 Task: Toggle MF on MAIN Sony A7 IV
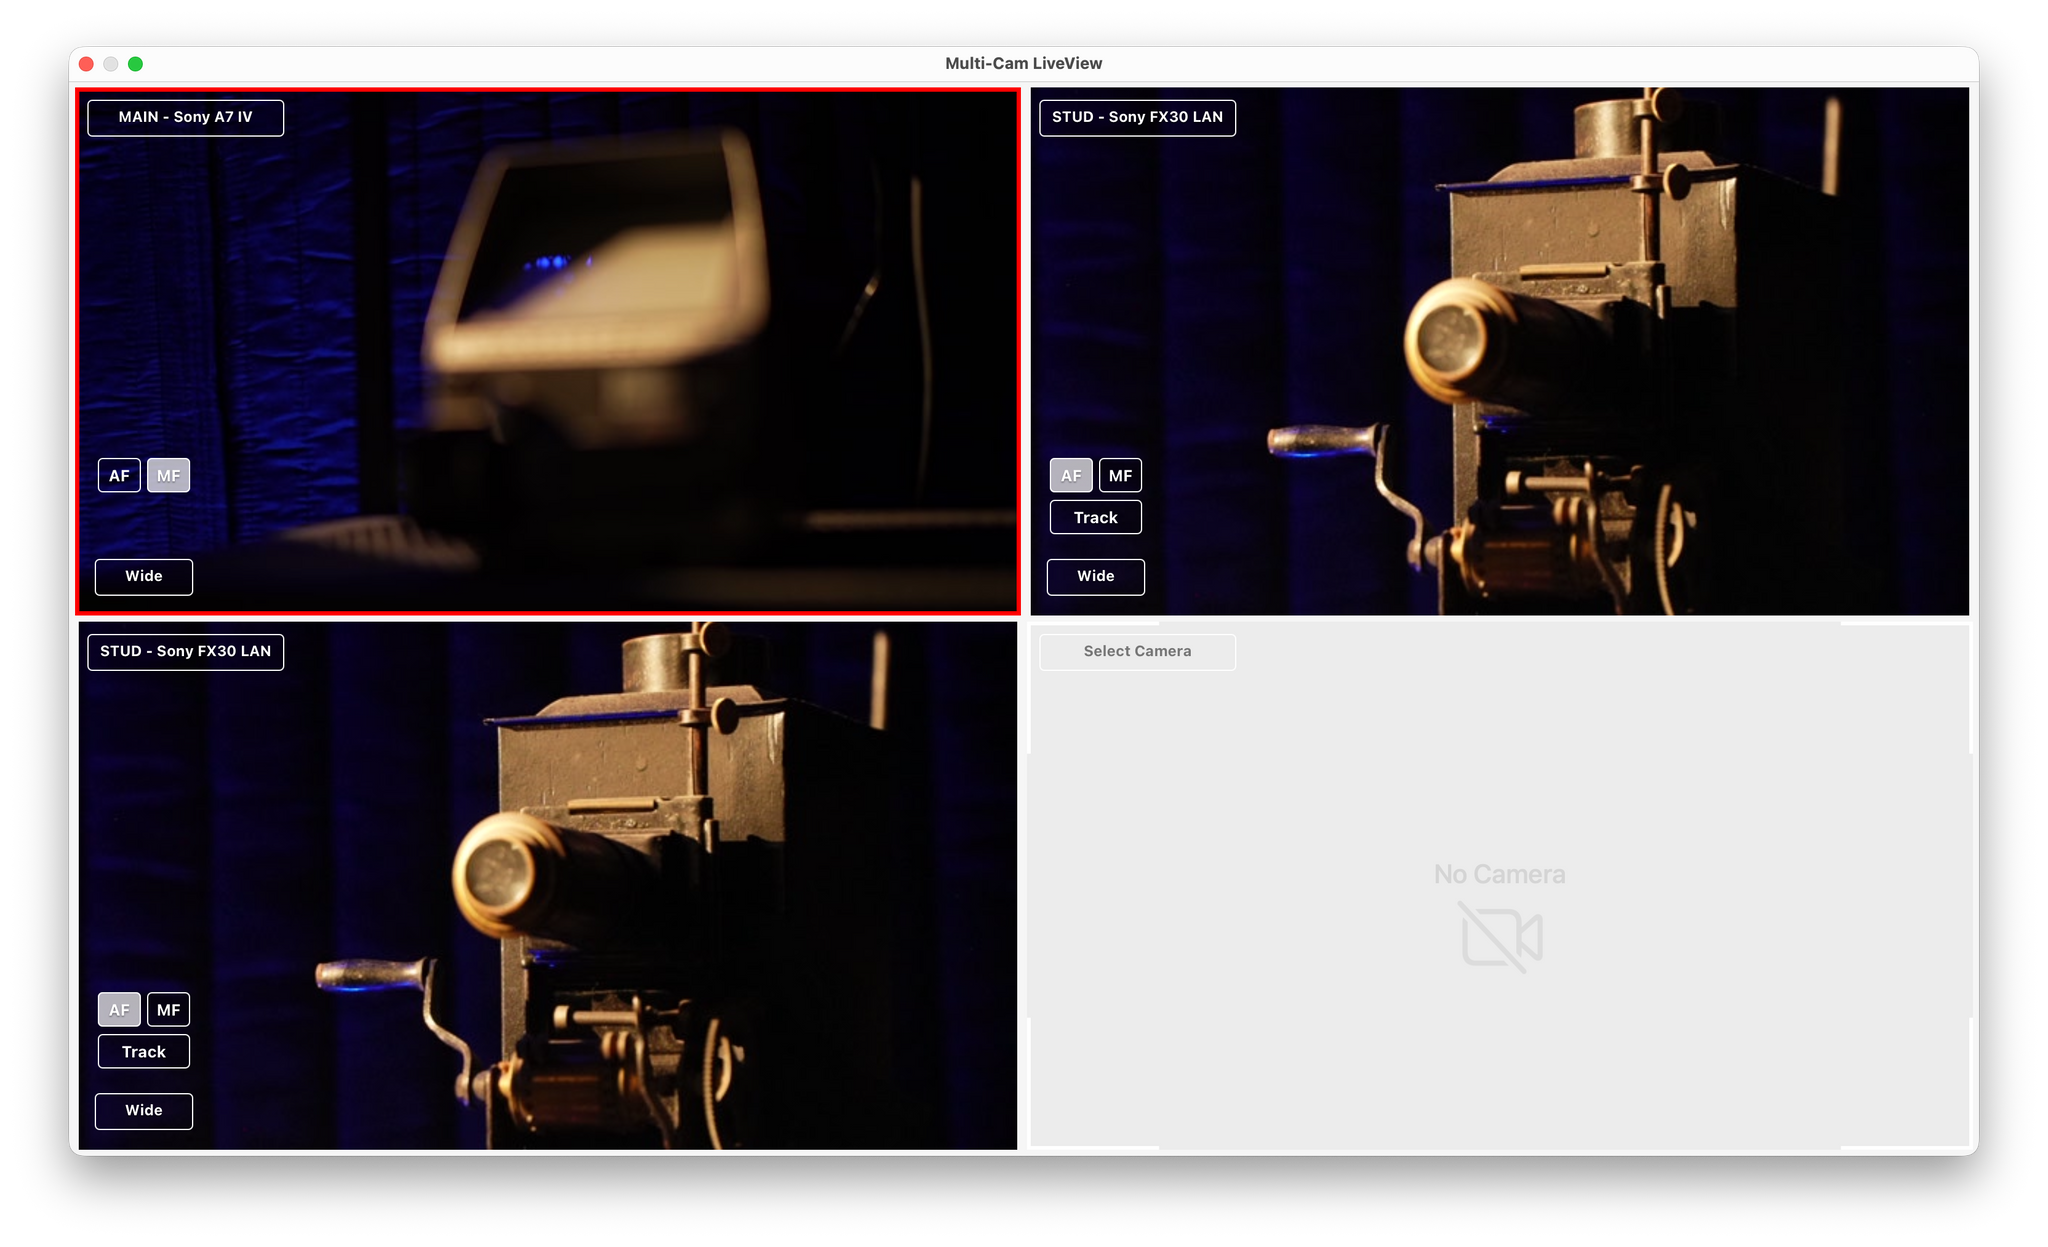[168, 475]
